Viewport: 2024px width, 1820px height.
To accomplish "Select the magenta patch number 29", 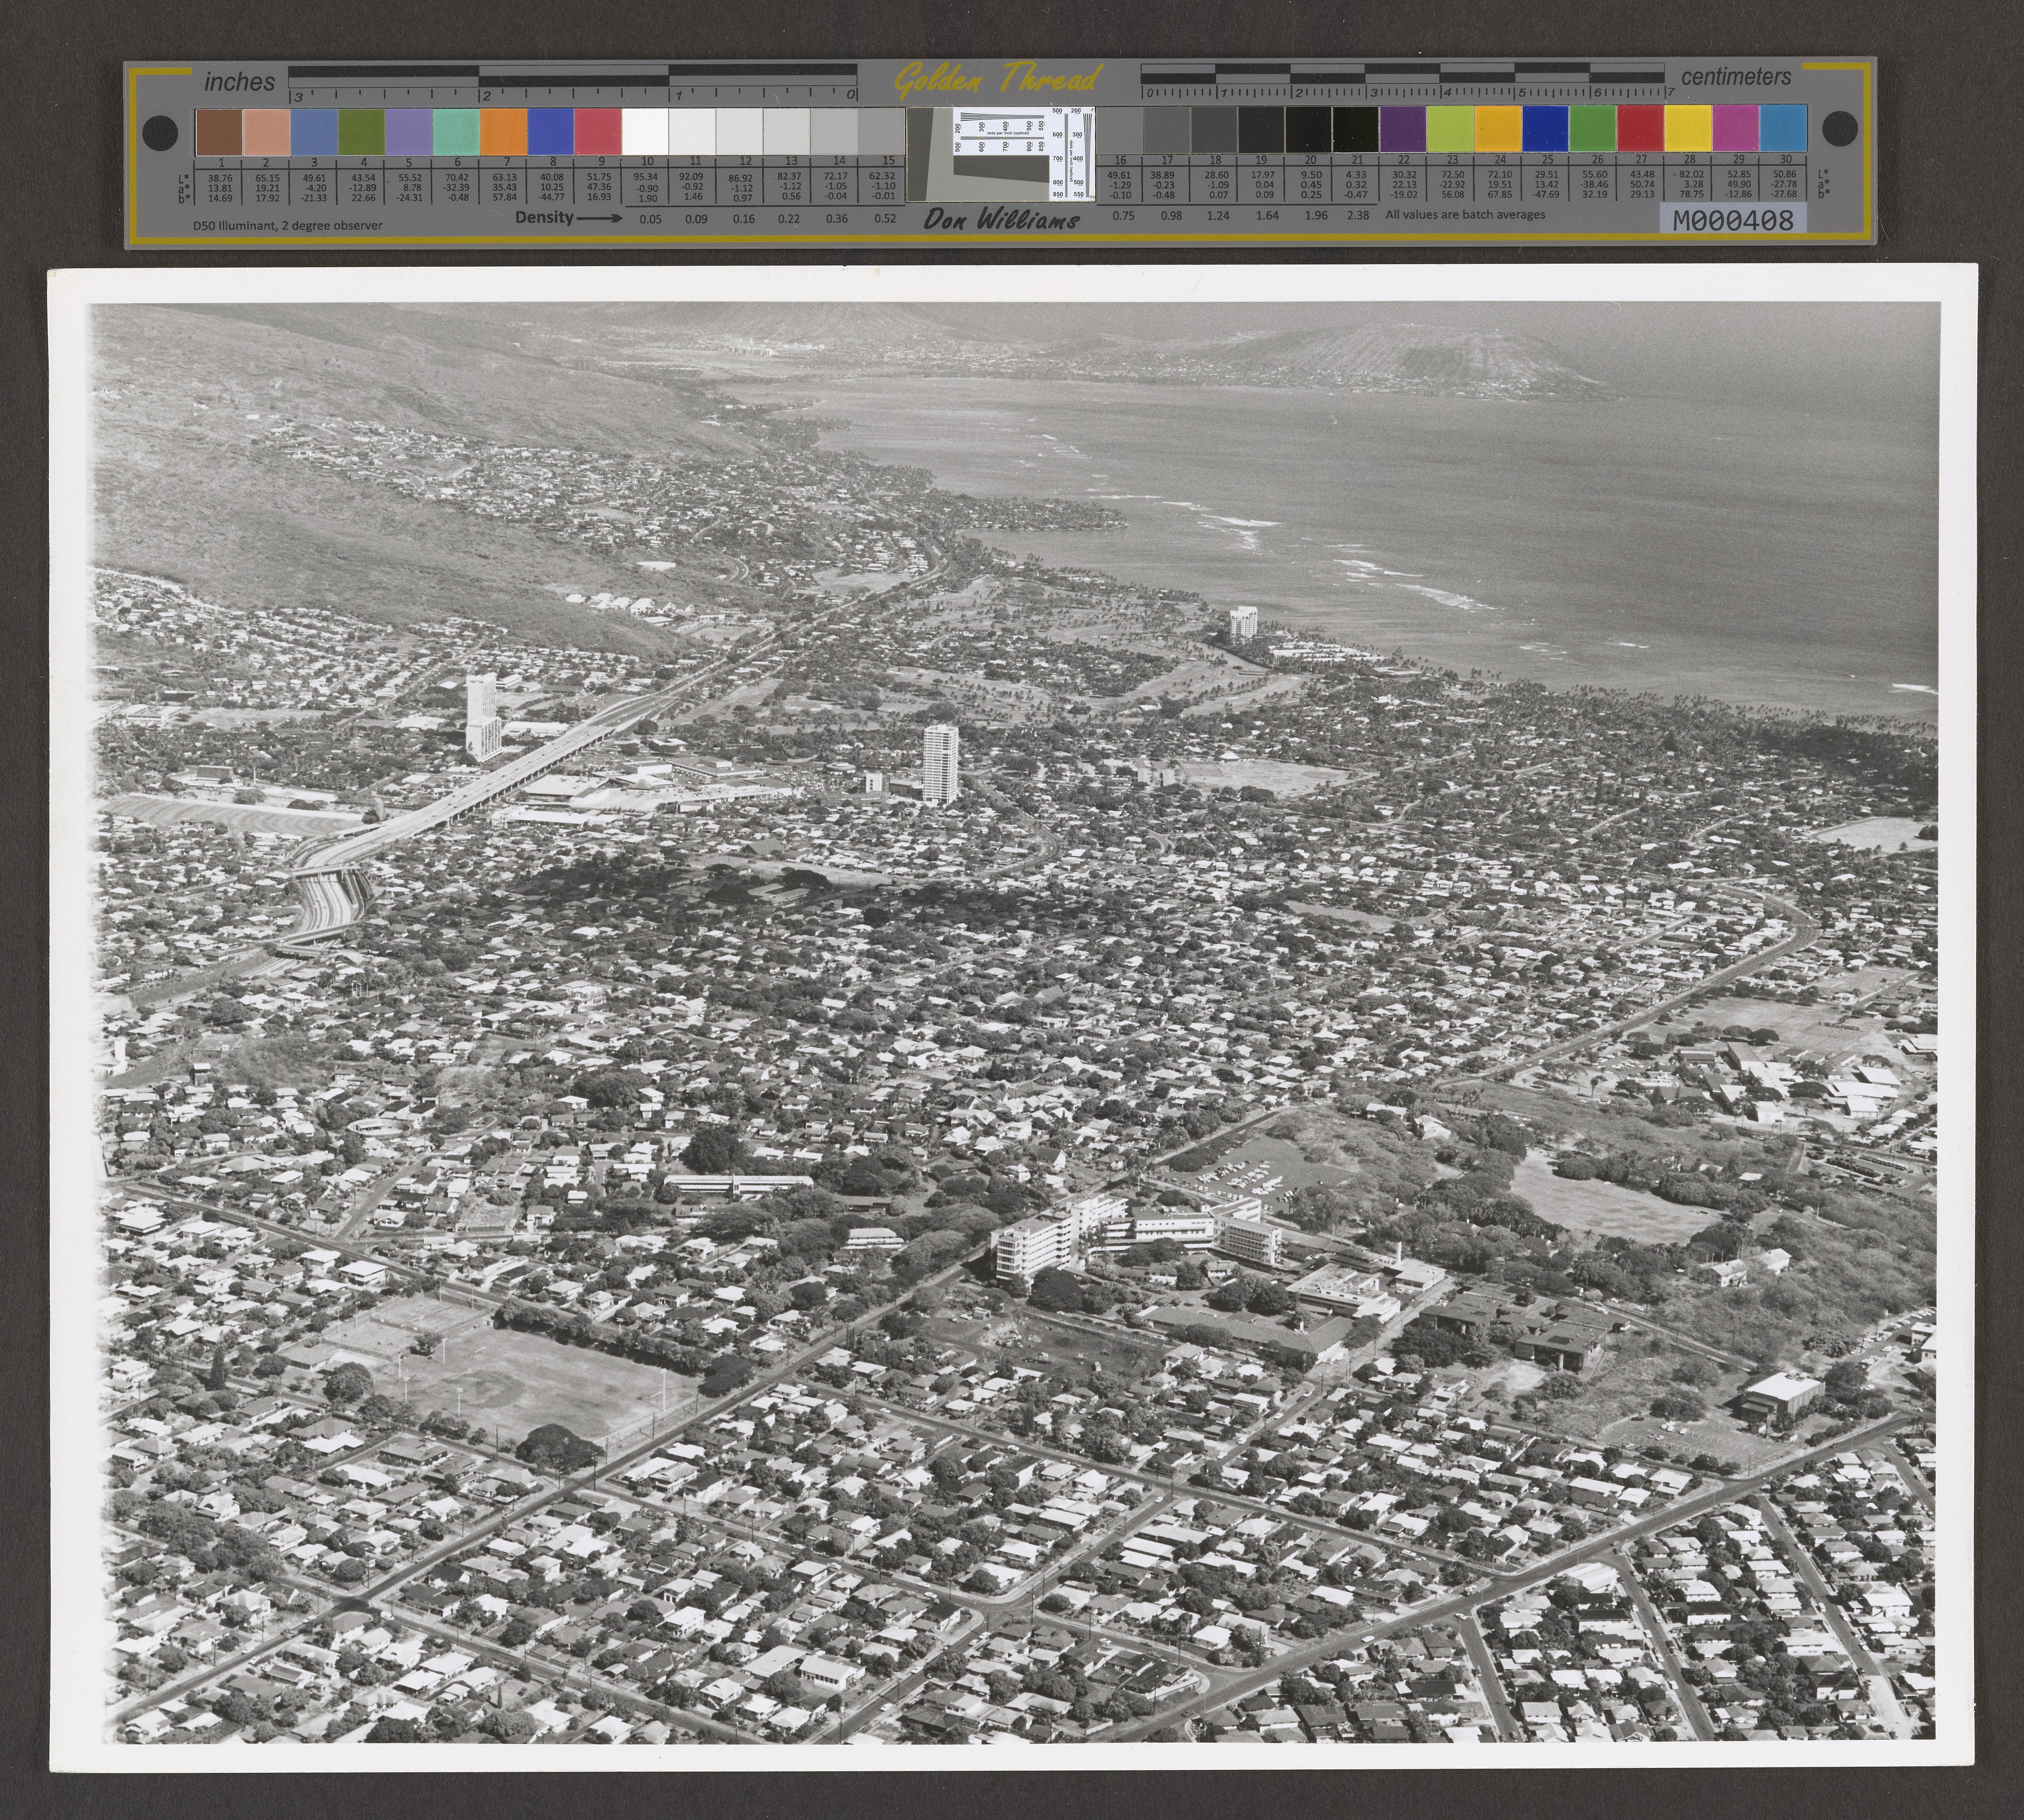I will click(1736, 129).
